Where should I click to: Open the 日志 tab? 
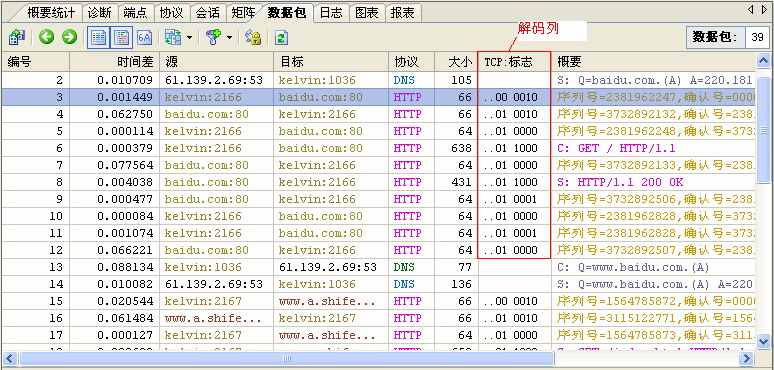coord(331,12)
